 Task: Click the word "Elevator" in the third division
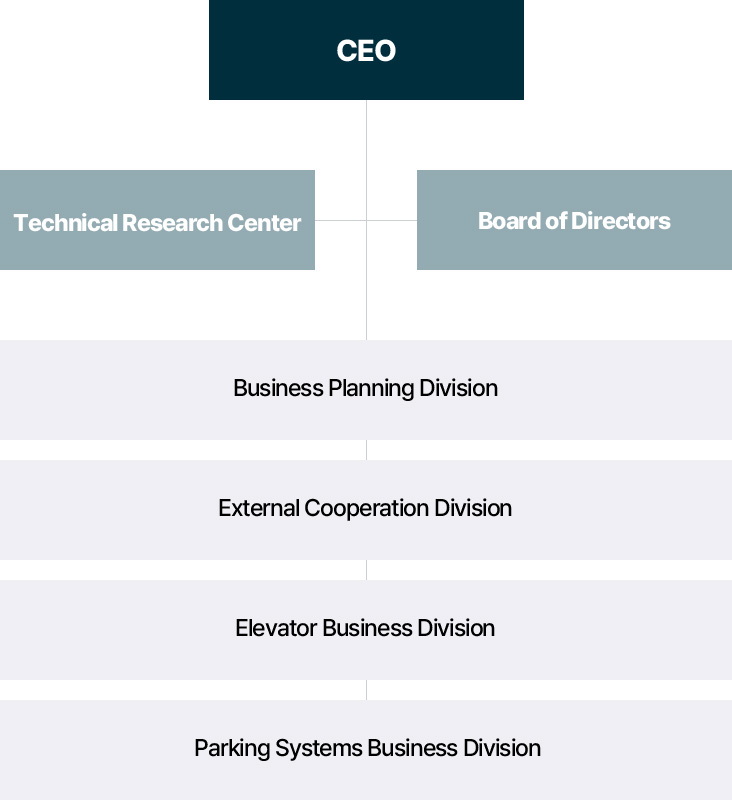[276, 628]
